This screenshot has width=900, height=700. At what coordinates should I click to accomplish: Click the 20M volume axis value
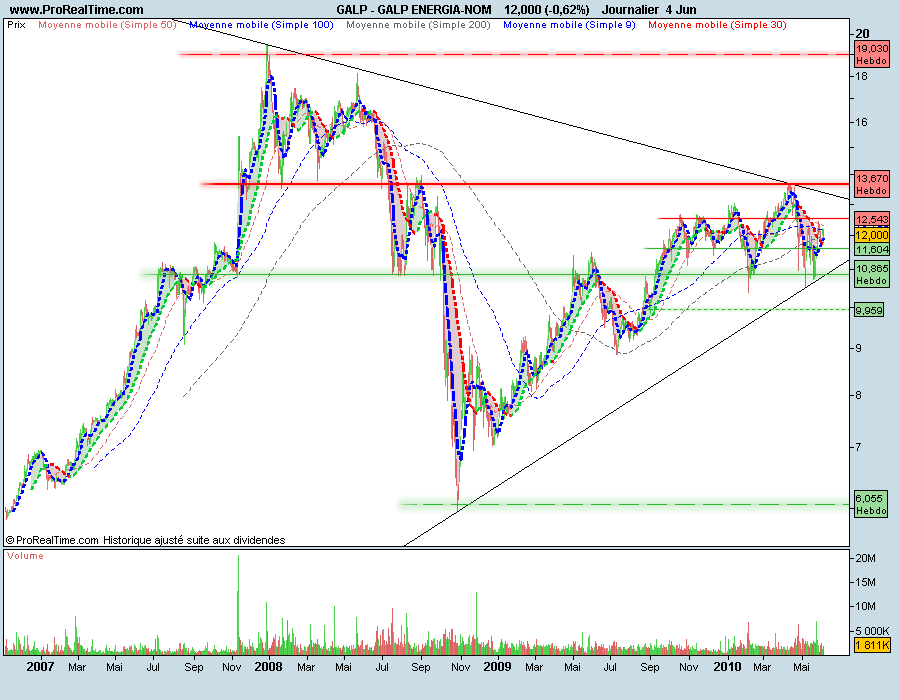click(865, 558)
